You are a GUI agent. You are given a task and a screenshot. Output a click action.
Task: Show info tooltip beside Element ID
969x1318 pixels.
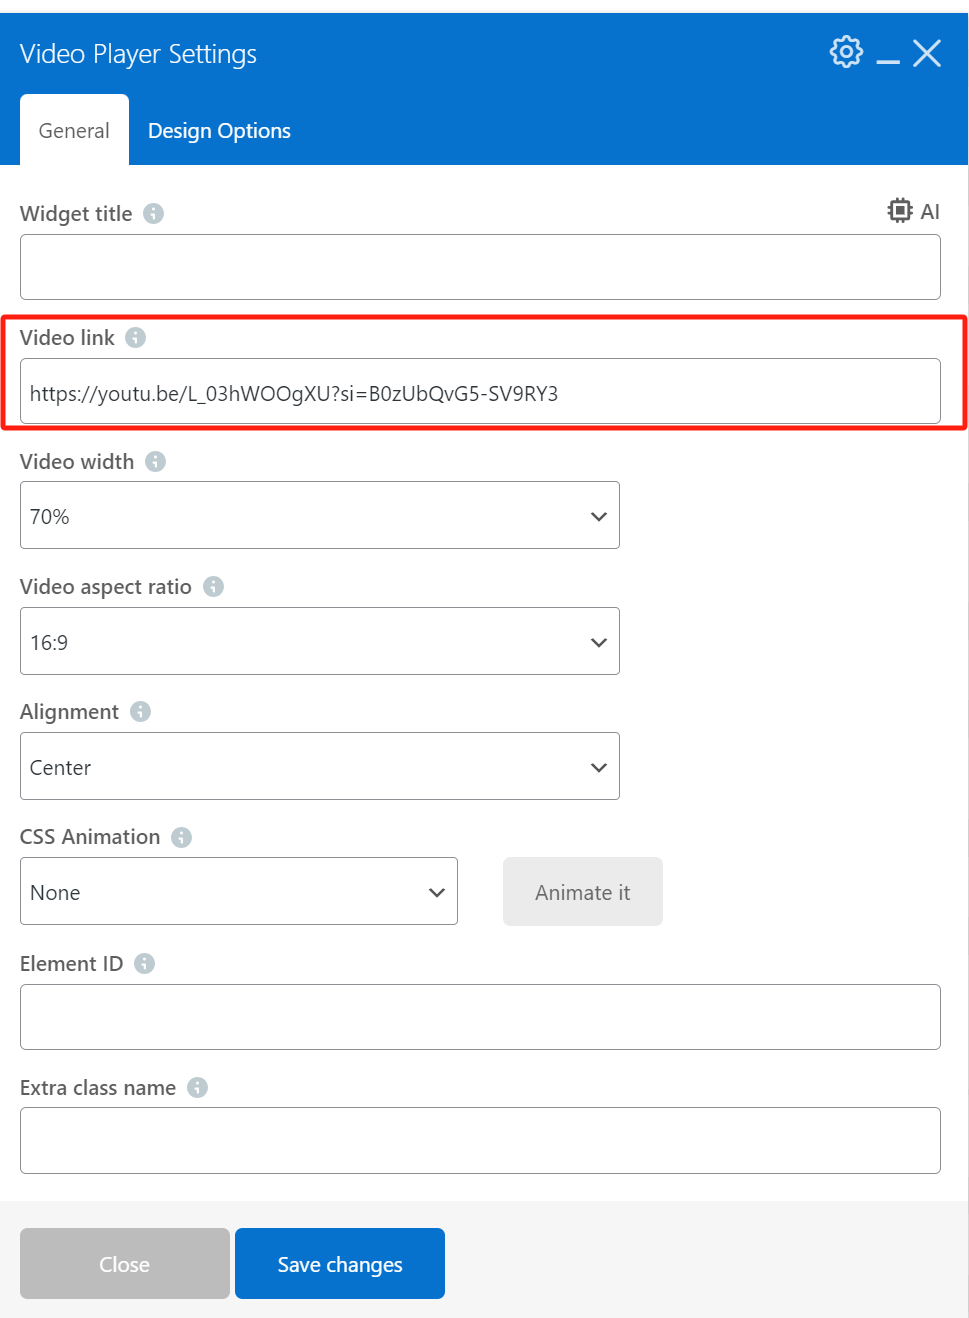point(145,964)
